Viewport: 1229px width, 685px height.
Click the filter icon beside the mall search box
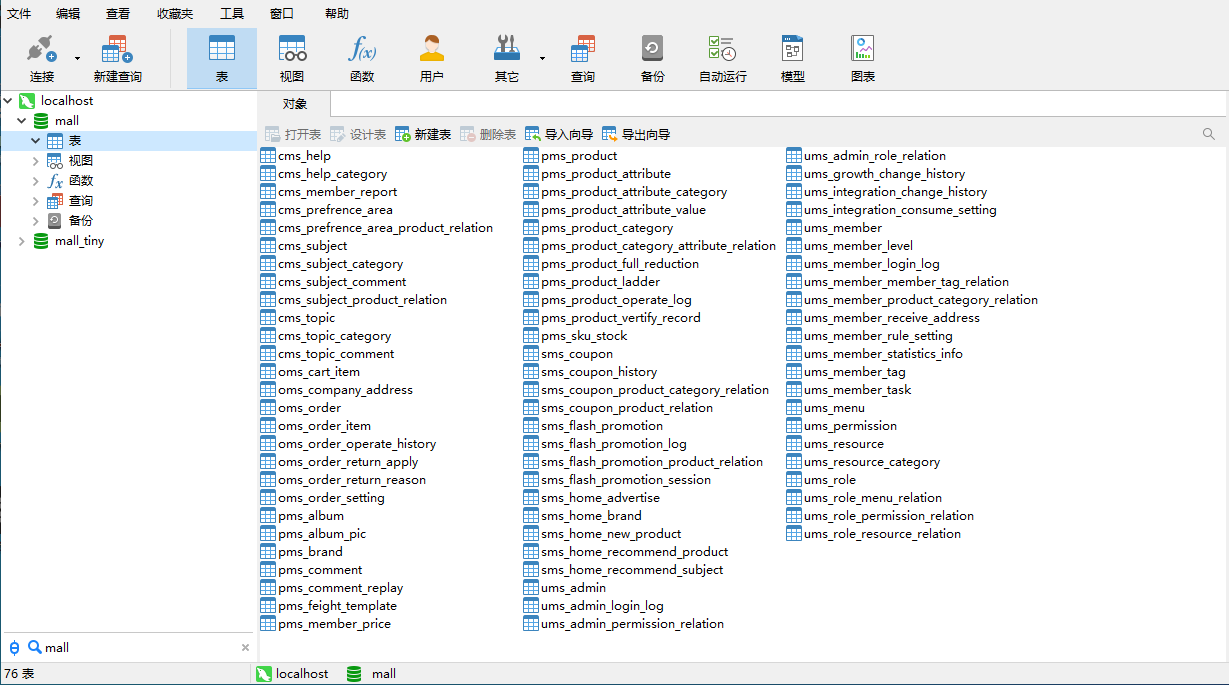pyautogui.click(x=14, y=648)
